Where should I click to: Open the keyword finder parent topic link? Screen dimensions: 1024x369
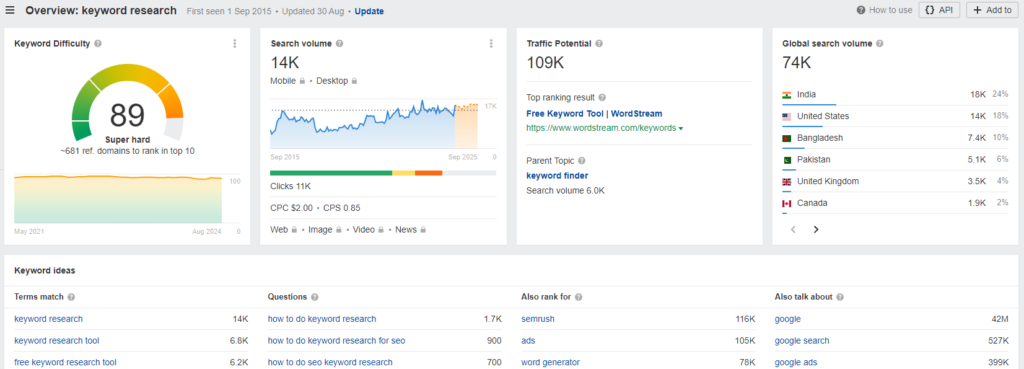tap(557, 176)
